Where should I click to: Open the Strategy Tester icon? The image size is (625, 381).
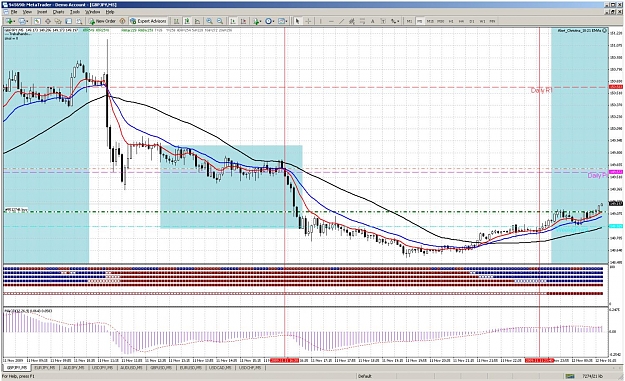[79, 21]
